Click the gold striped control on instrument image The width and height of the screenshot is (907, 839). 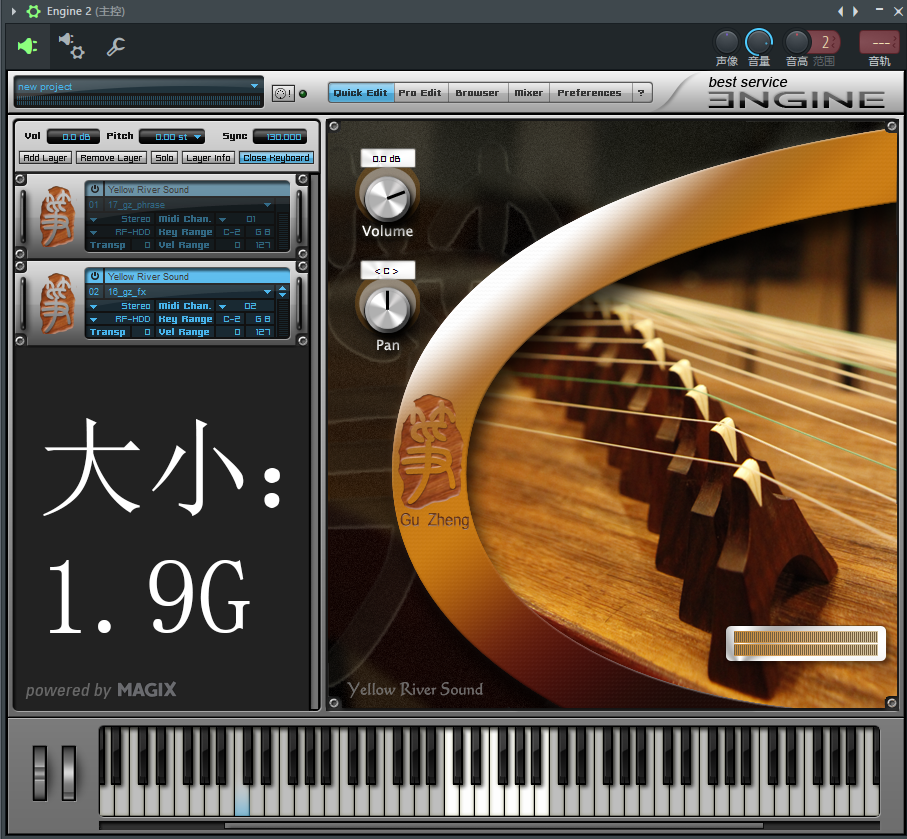(x=806, y=643)
